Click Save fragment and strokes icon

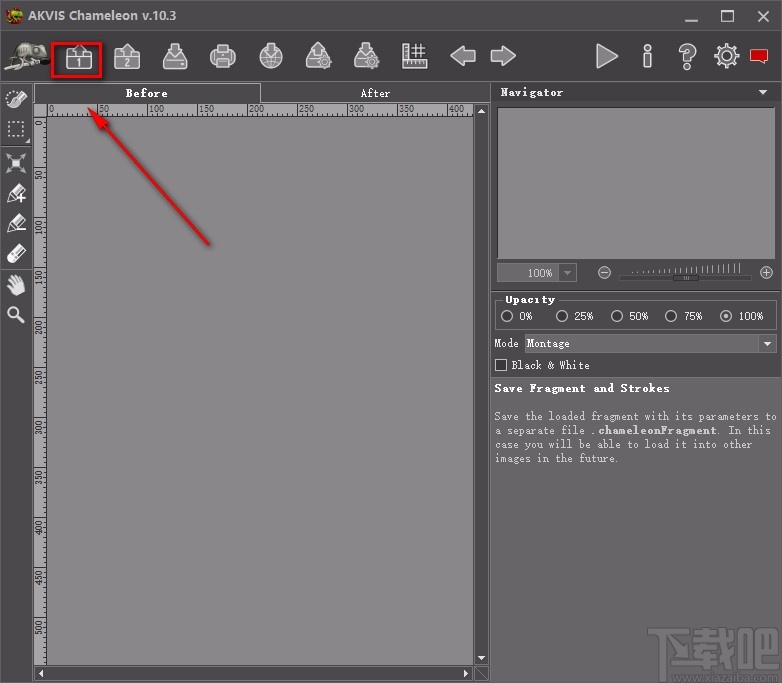367,56
